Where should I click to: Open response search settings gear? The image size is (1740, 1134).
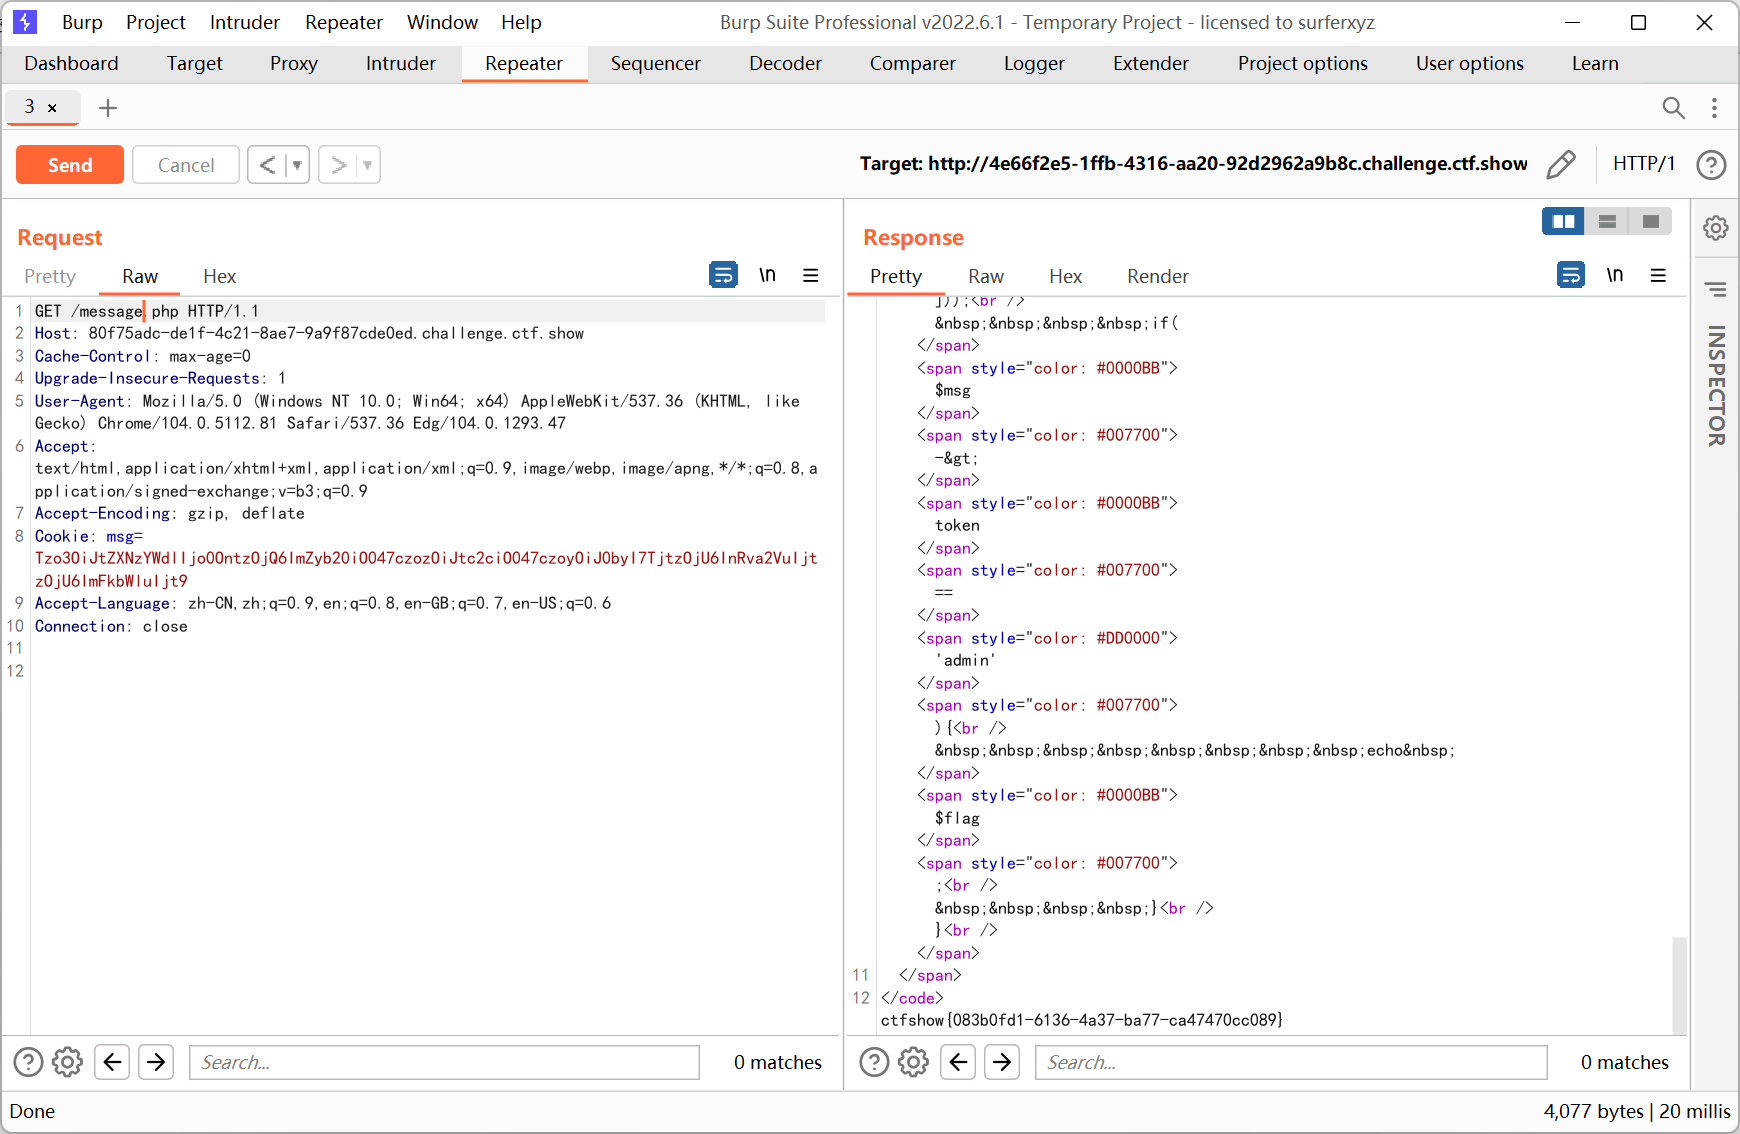[x=913, y=1062]
